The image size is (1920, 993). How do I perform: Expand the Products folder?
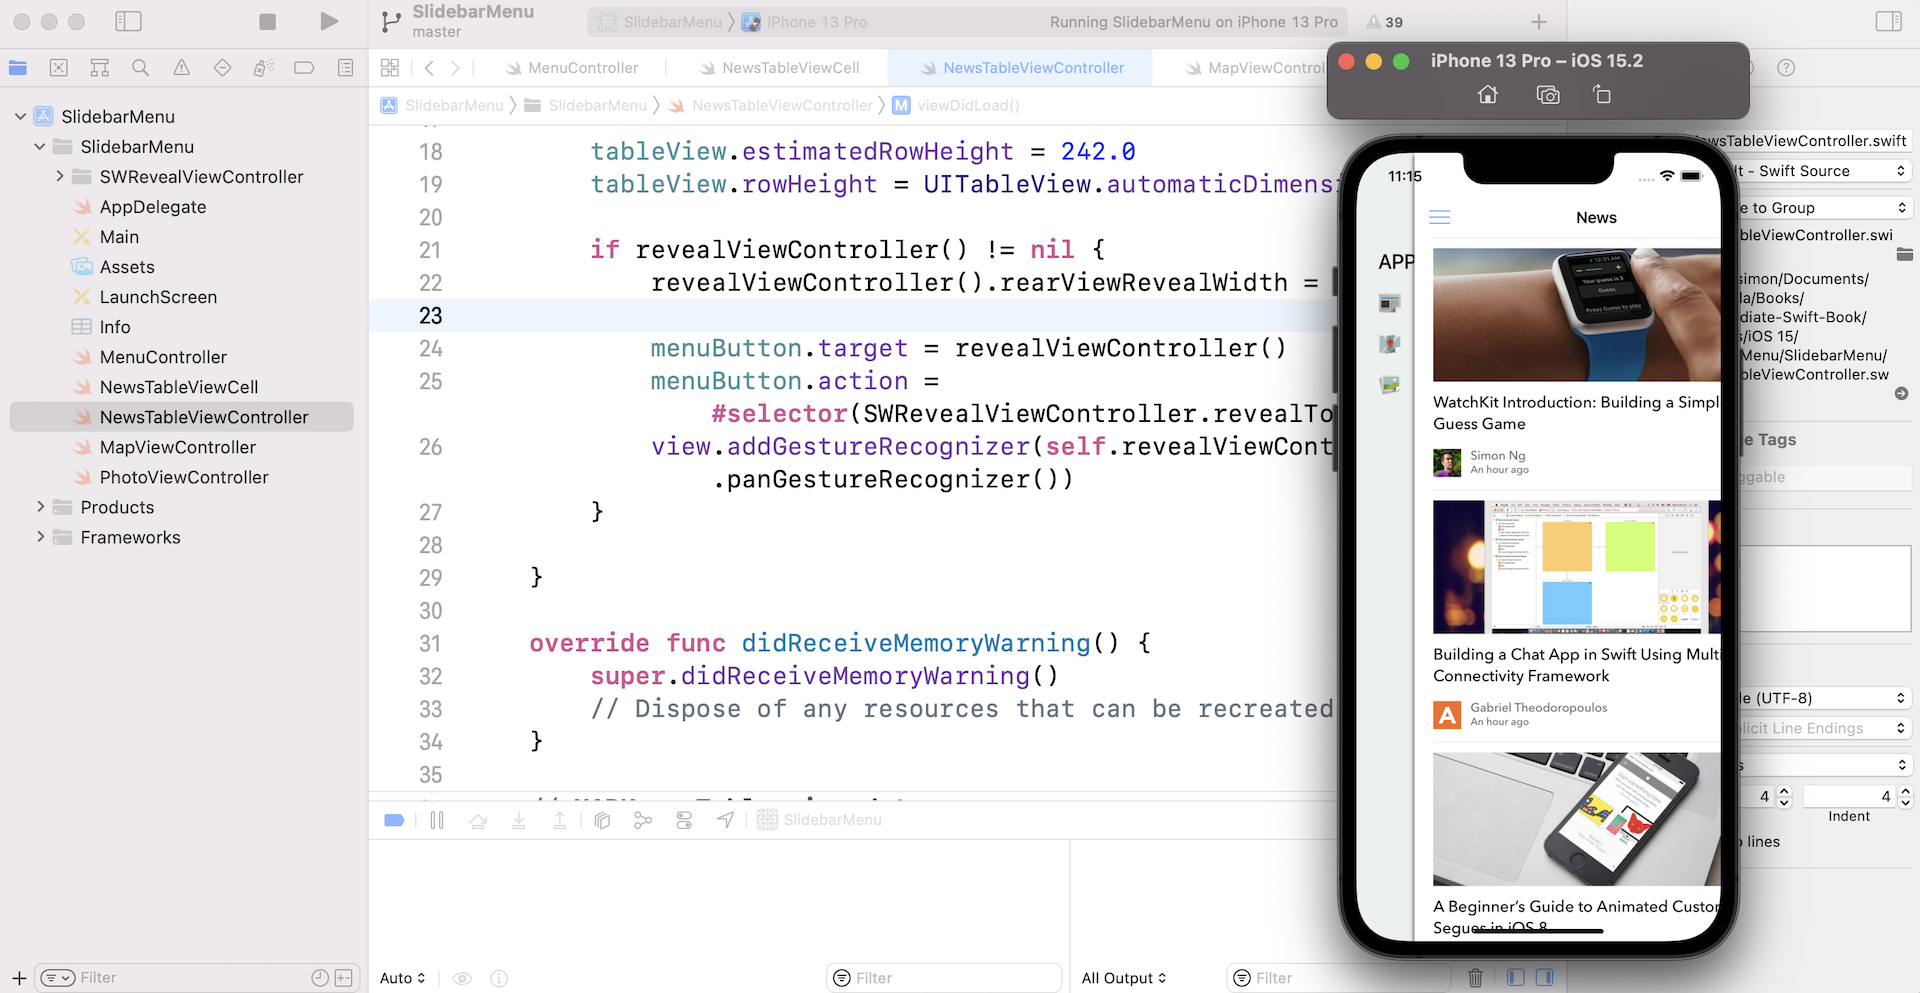tap(41, 507)
